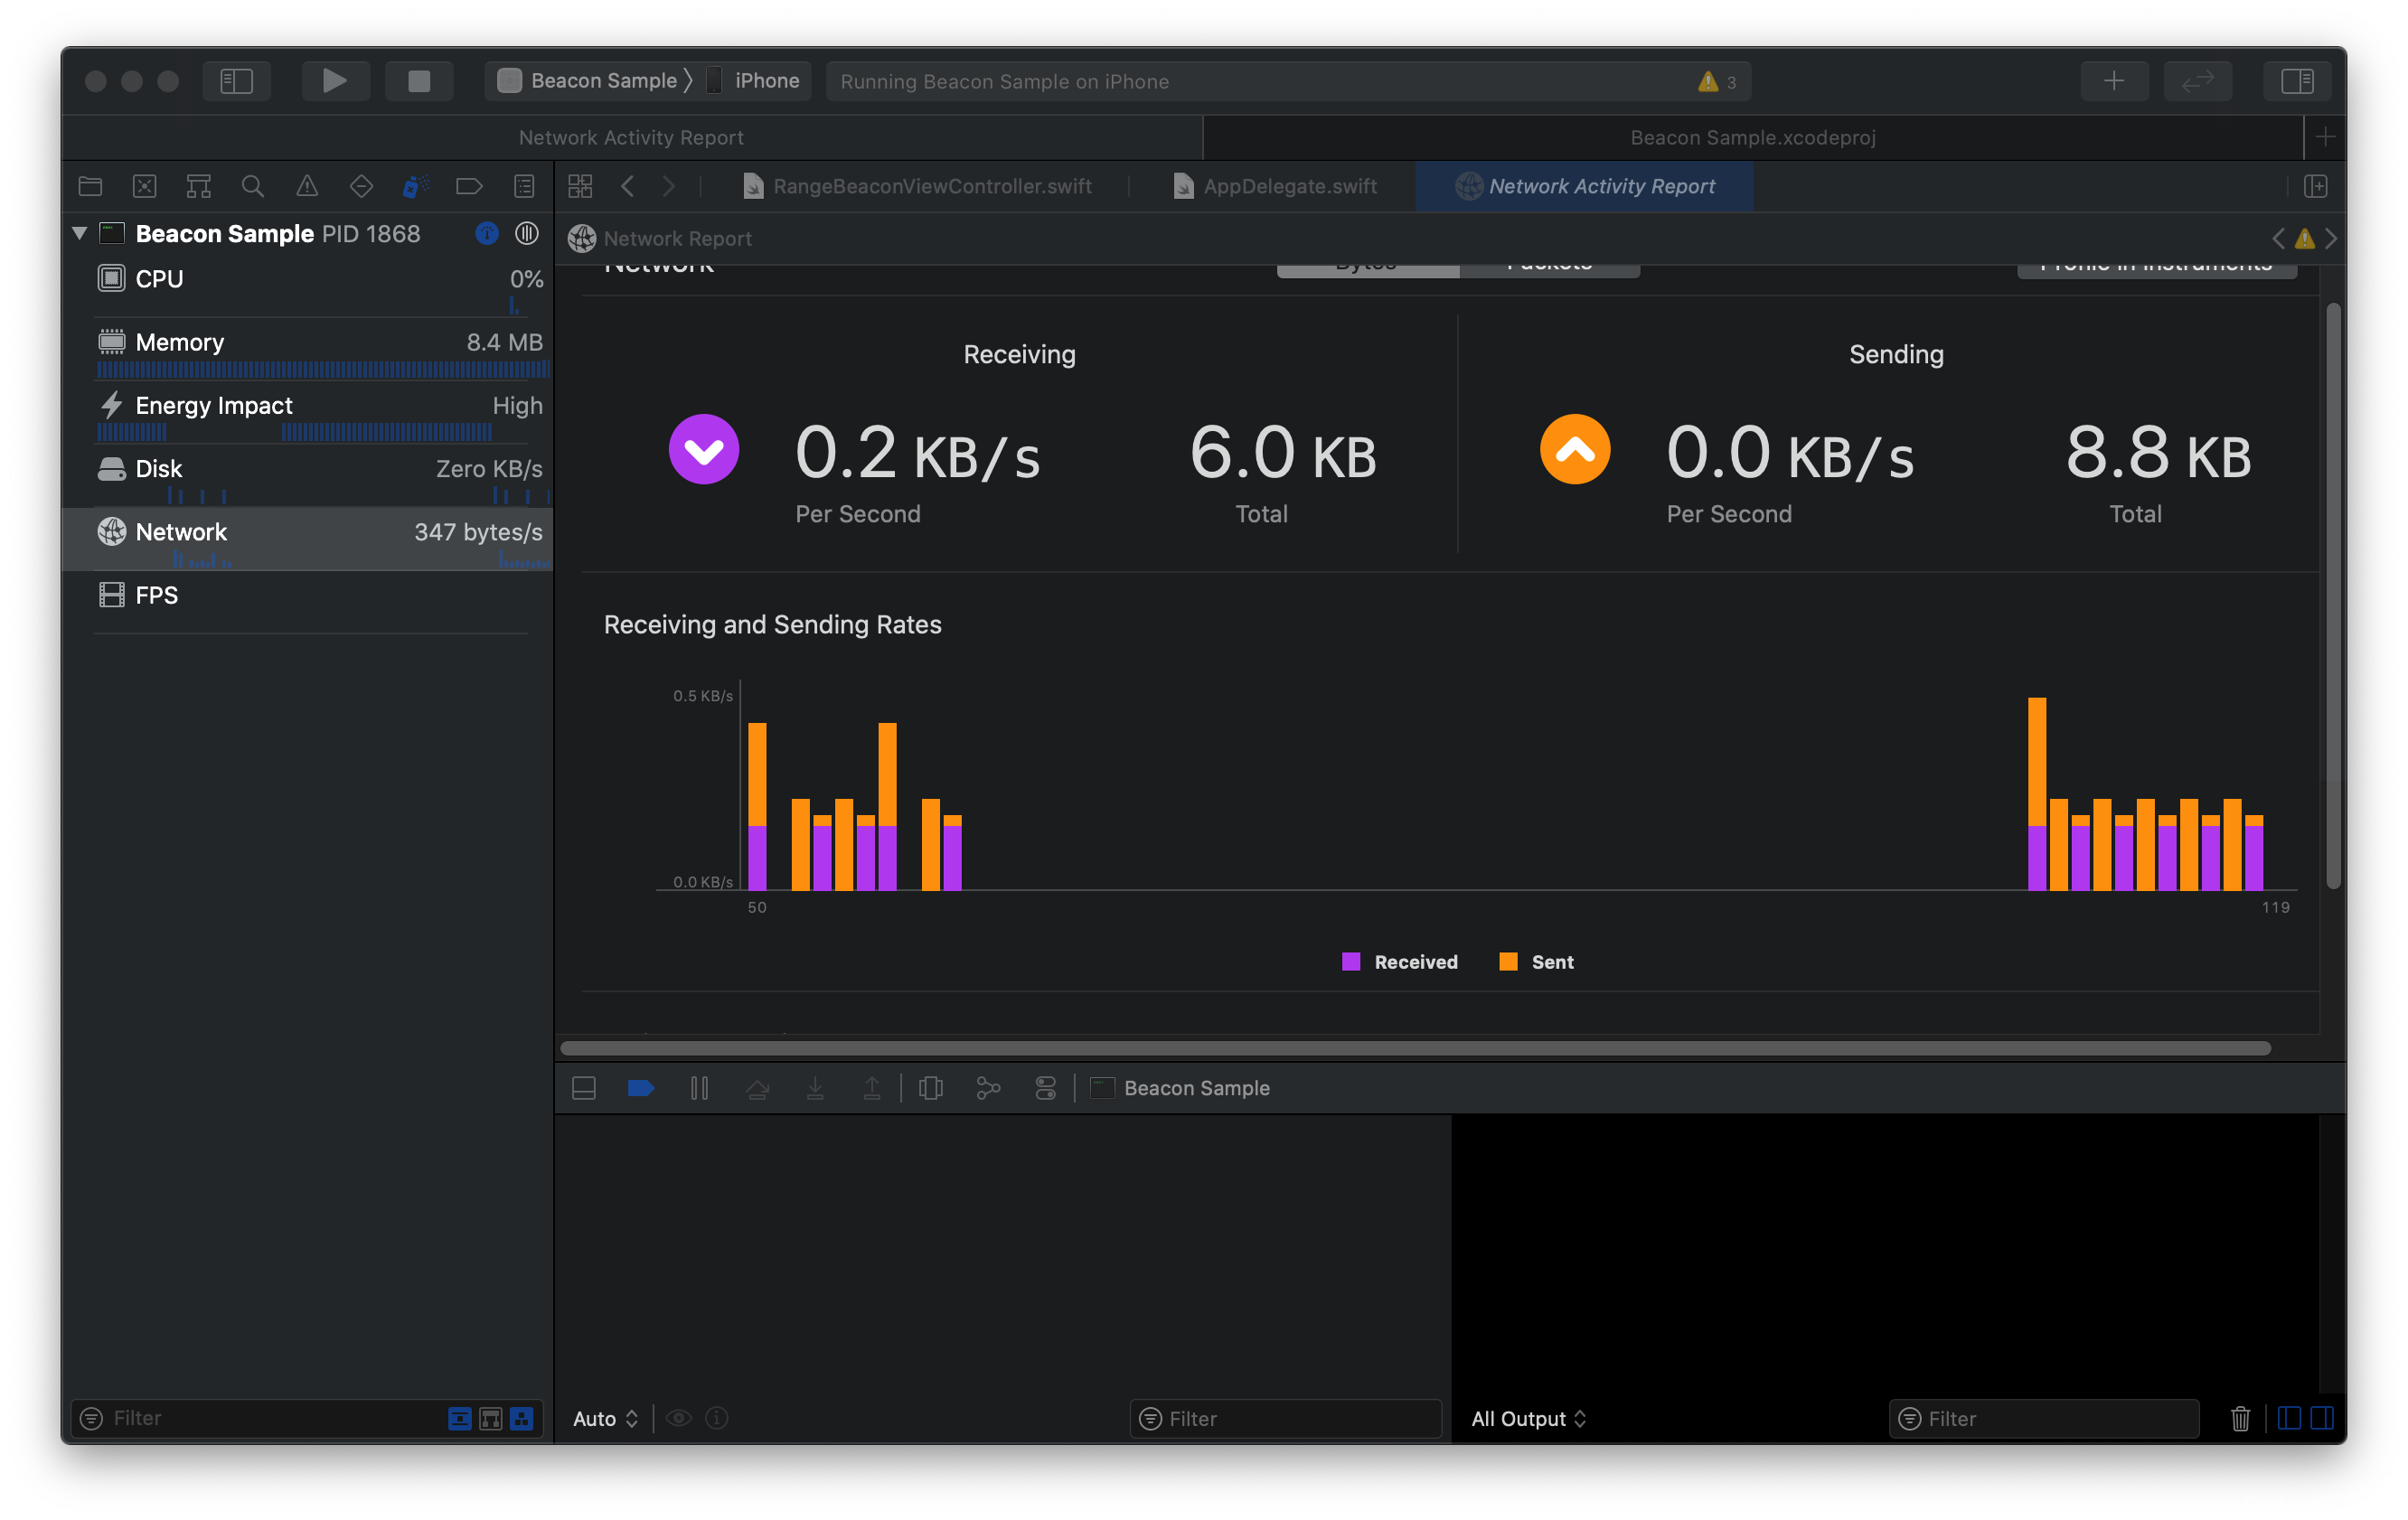Screen dimensions: 2408x1520
Task: Collapse the Beacon Sample PID 1868 tree
Action: [80, 233]
